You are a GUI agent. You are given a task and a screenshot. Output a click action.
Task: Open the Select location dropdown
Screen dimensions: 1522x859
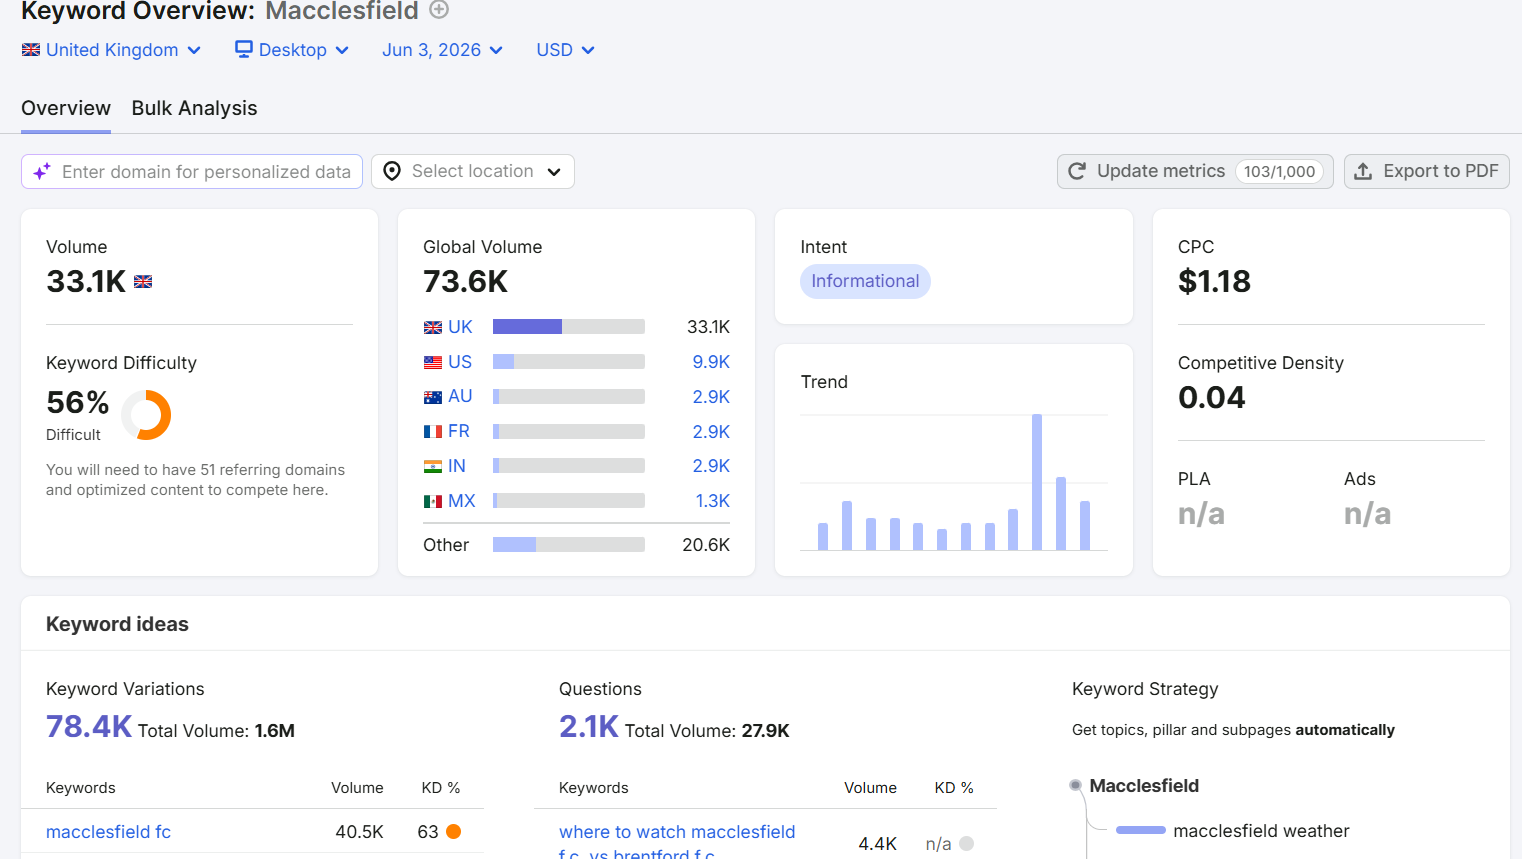click(473, 171)
